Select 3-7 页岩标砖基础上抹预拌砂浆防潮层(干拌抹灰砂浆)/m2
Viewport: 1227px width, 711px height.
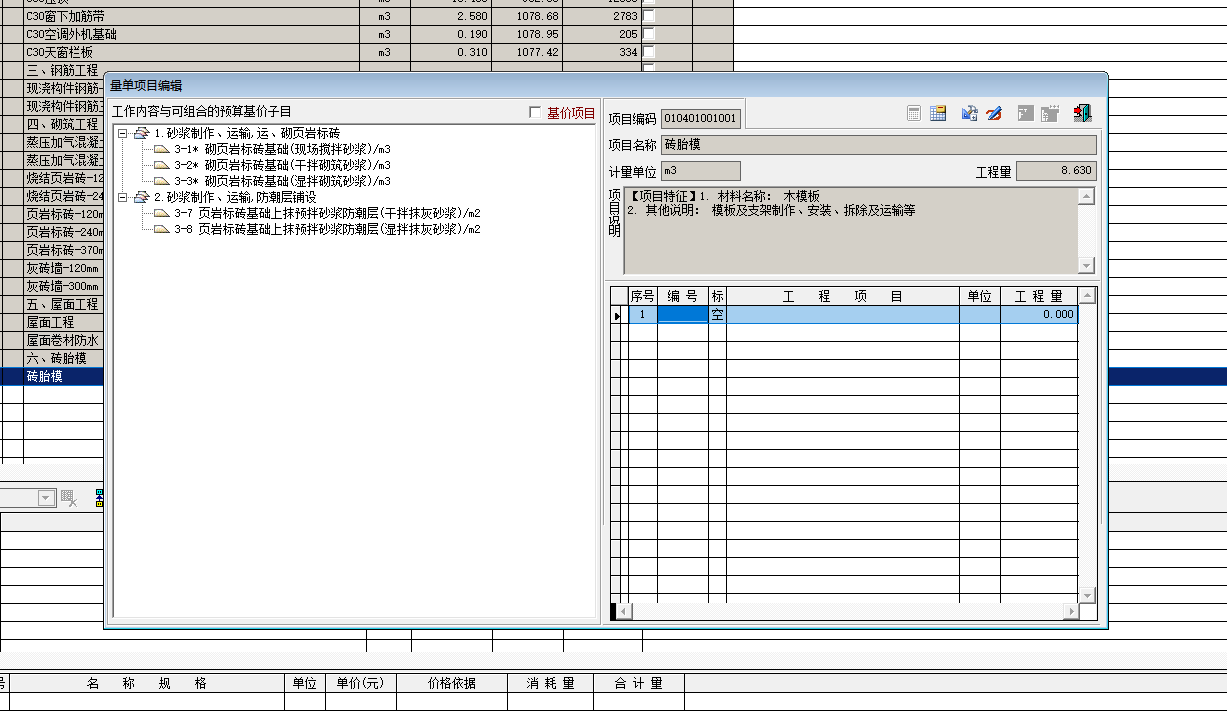(327, 213)
